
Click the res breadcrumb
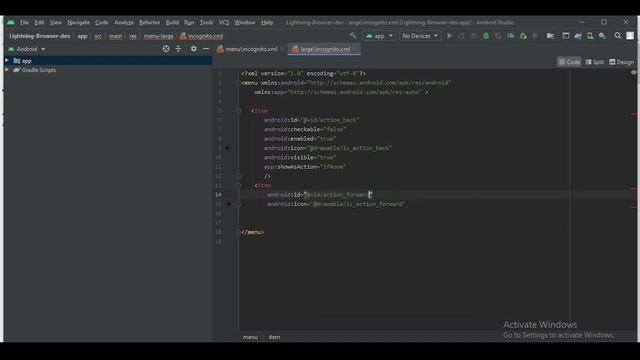pyautogui.click(x=133, y=36)
